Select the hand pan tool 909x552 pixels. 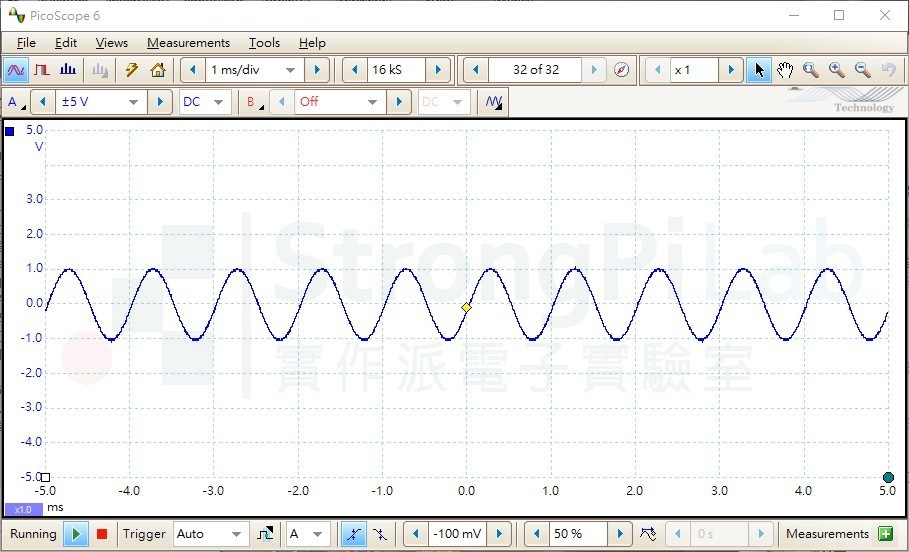point(785,70)
